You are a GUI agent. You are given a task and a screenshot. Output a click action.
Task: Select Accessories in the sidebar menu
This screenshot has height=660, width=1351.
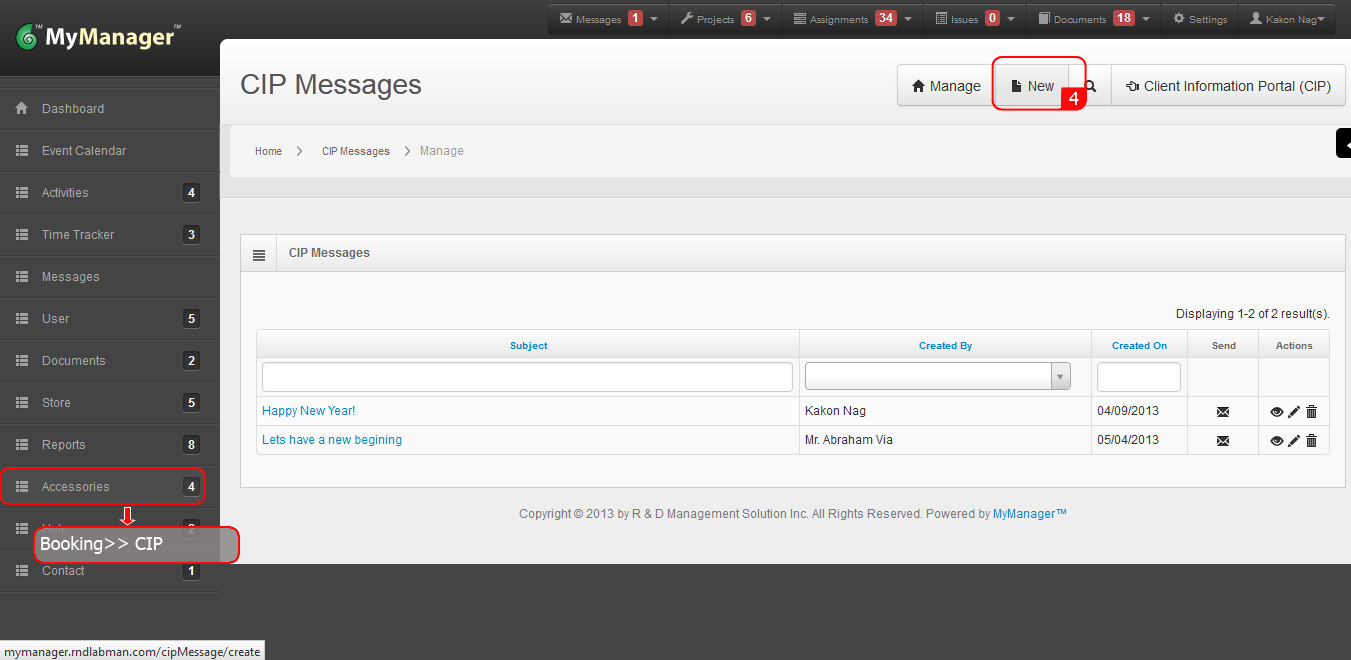point(76,487)
